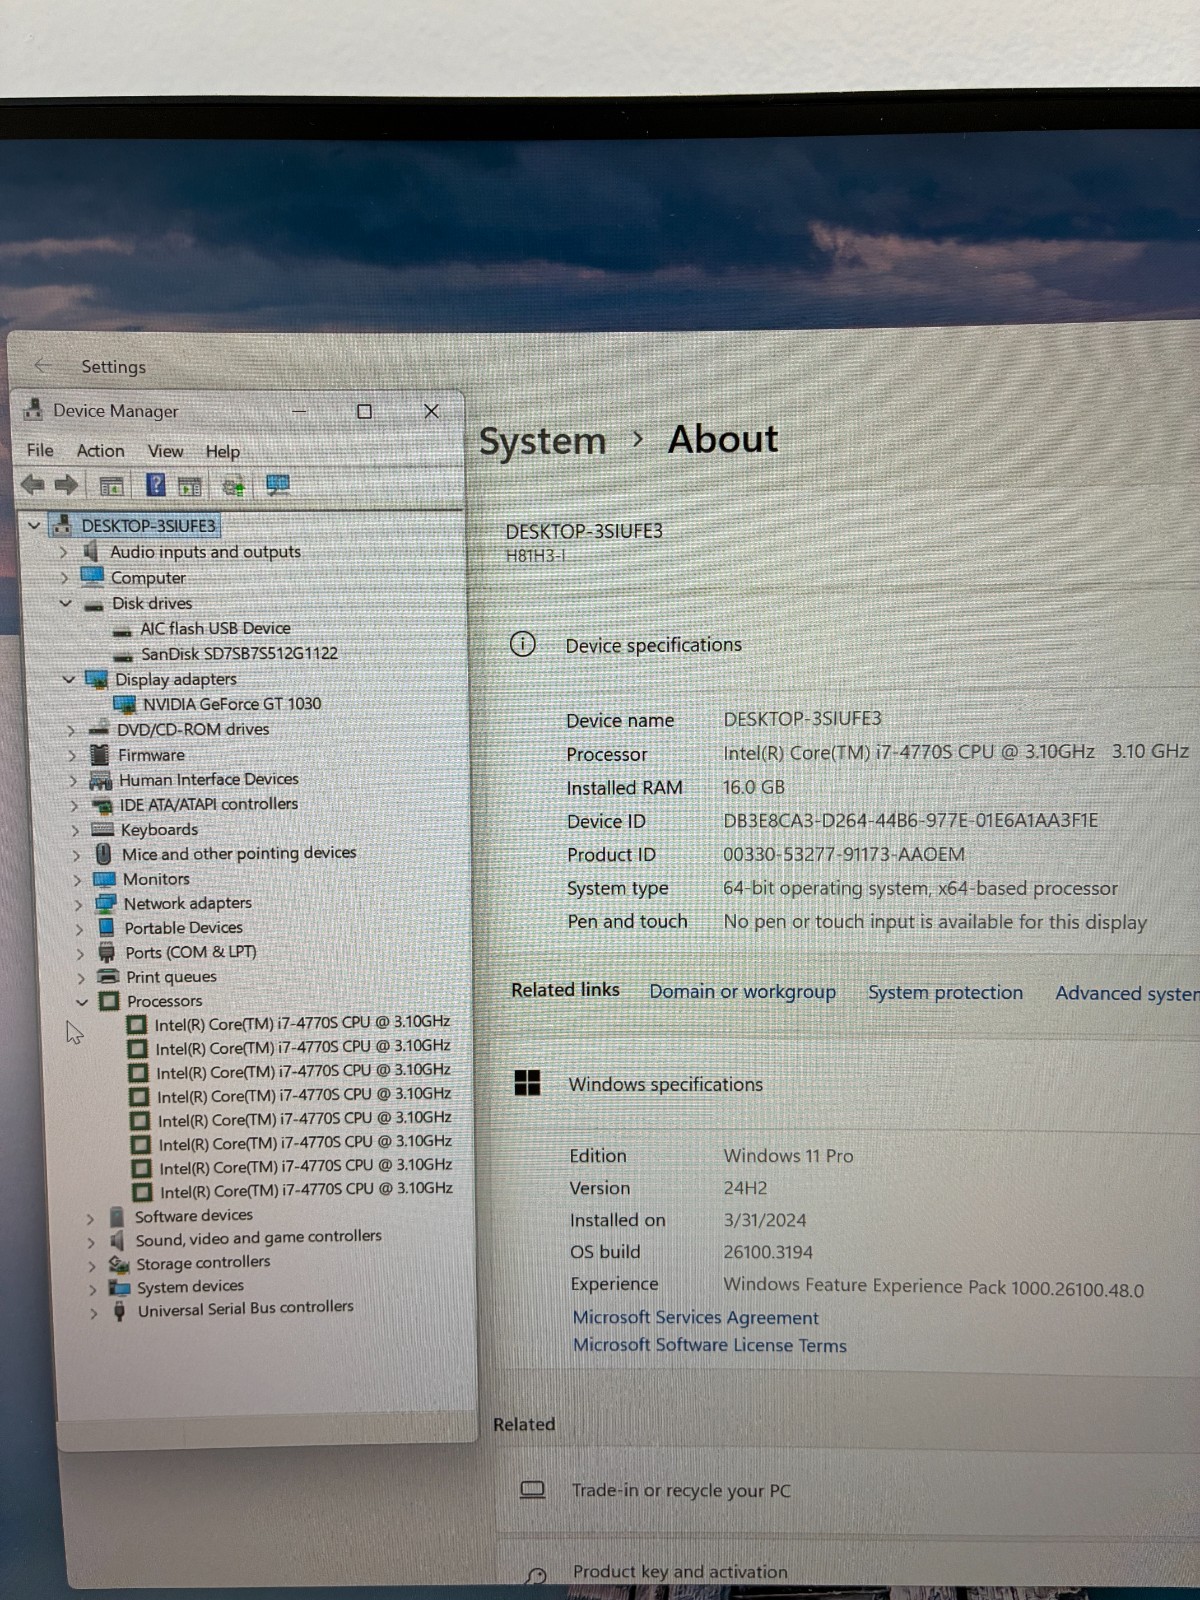Open the Help menu in Device Manager
The image size is (1200, 1600).
tap(223, 452)
